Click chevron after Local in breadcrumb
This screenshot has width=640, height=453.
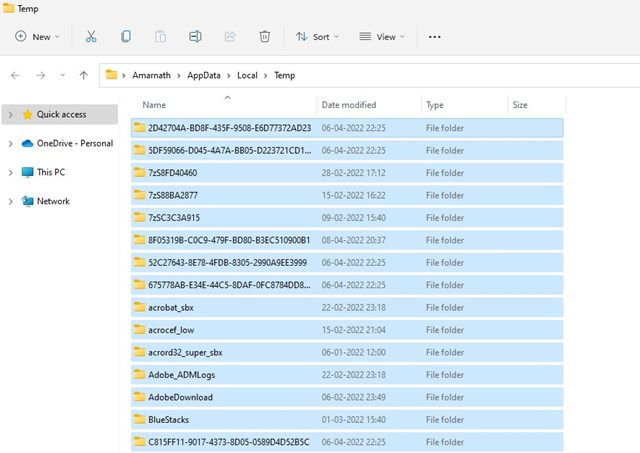(x=266, y=76)
